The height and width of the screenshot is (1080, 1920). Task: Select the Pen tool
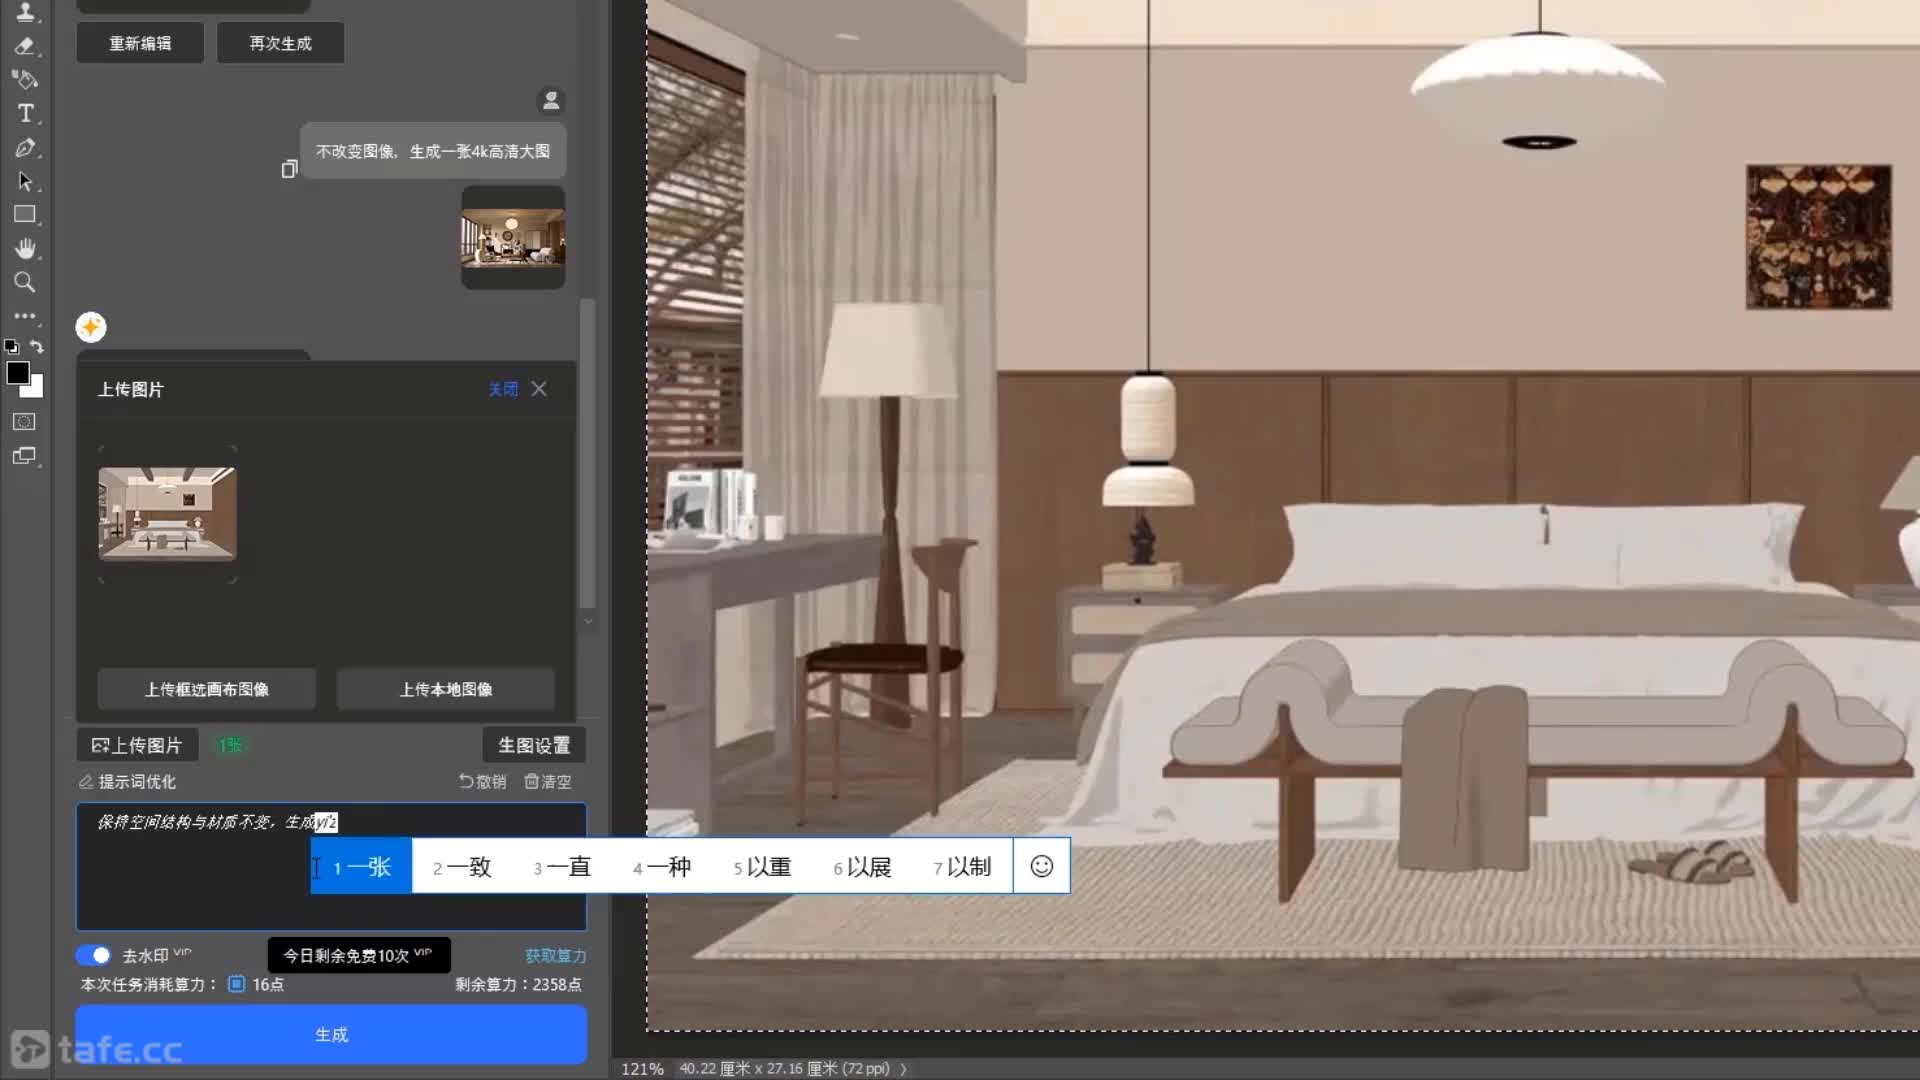[25, 148]
